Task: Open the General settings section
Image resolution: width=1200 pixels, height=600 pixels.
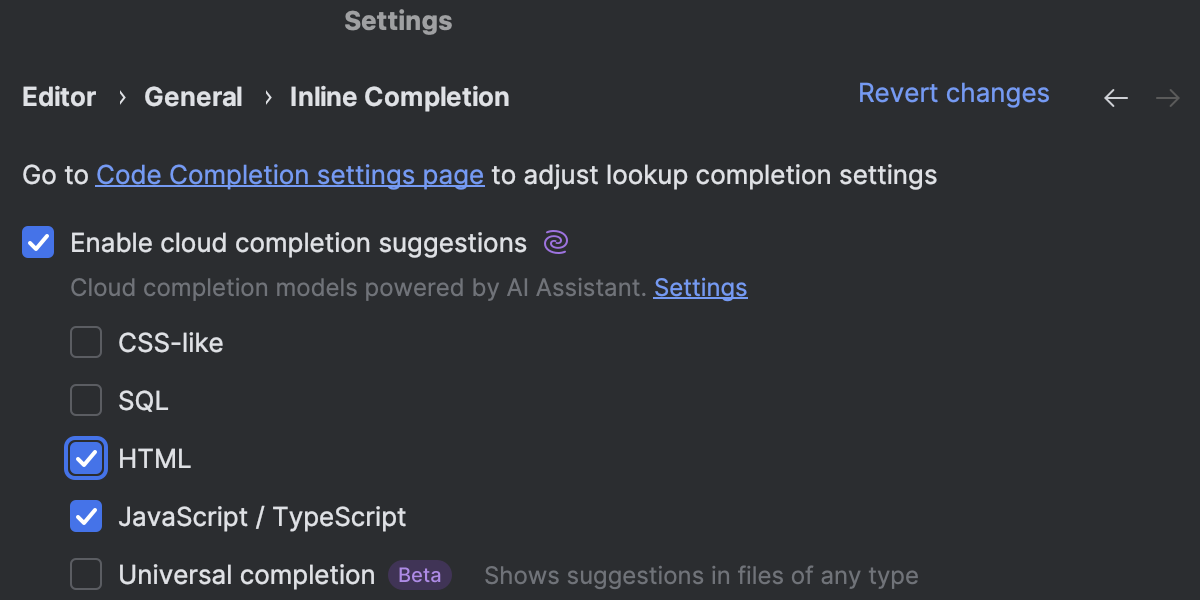Action: 193,97
